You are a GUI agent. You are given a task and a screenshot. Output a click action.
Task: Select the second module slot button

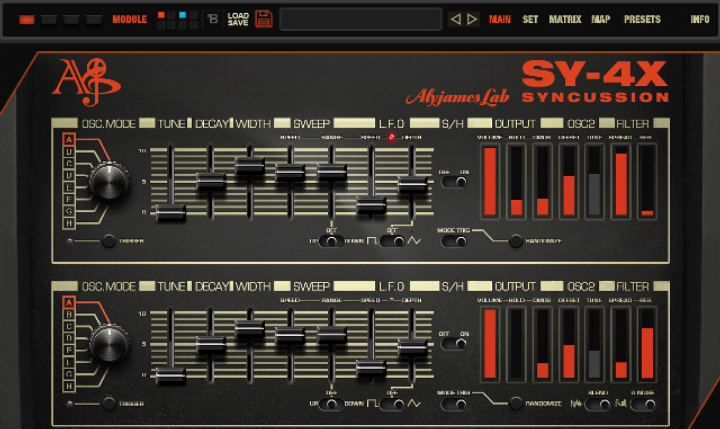tap(49, 20)
